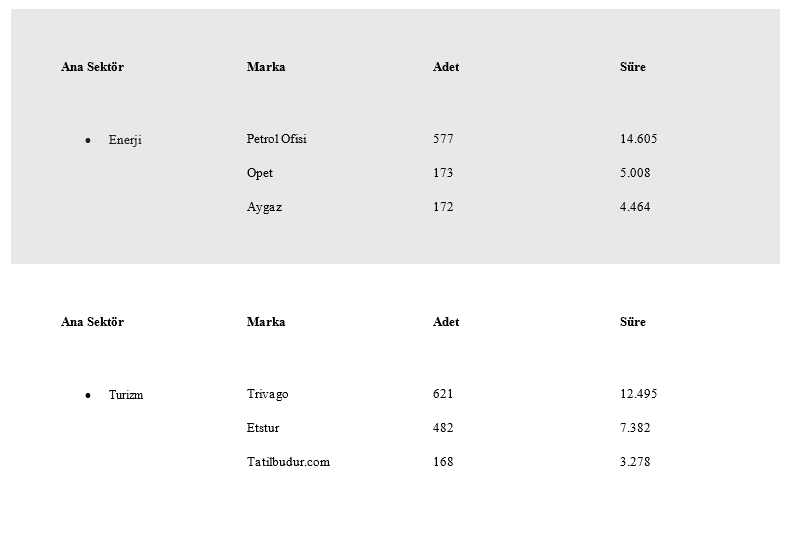Click the Opet brand name

(x=259, y=173)
